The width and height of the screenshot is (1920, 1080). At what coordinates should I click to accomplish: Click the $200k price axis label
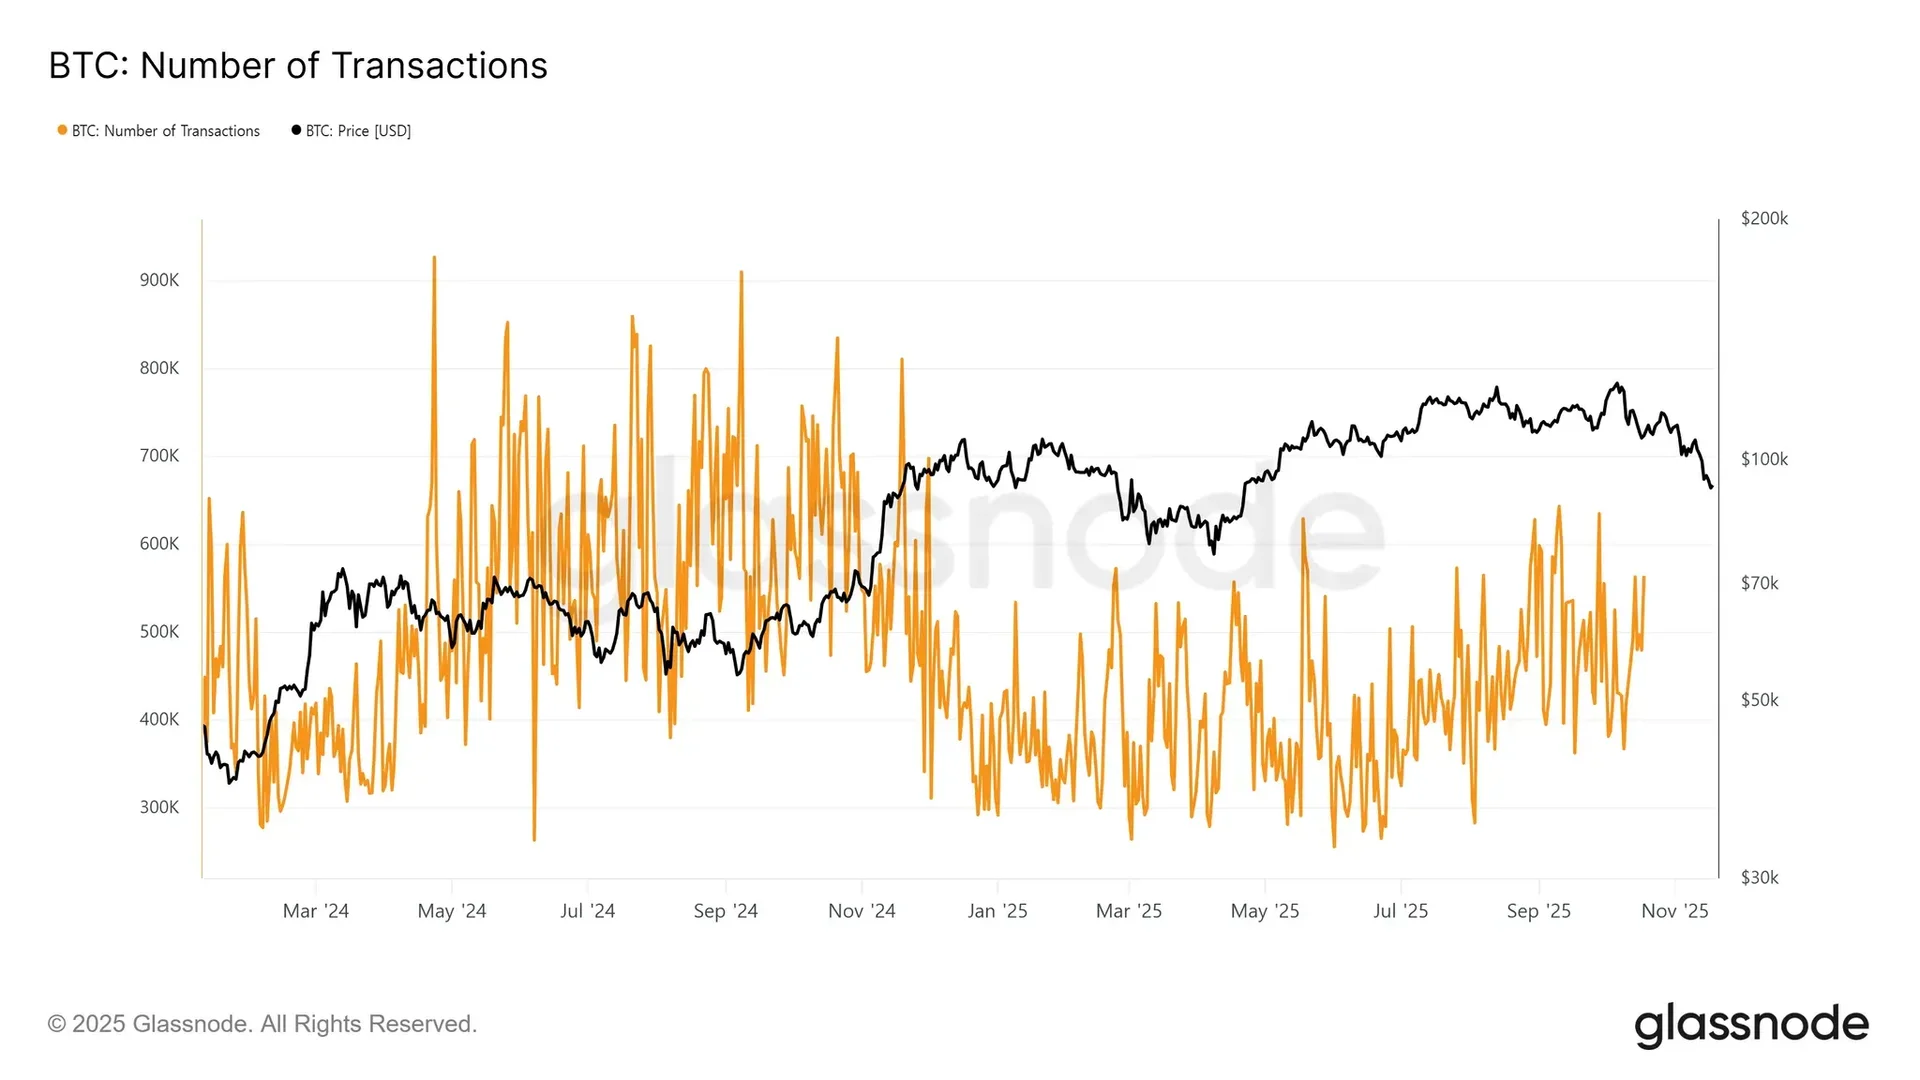point(1764,218)
